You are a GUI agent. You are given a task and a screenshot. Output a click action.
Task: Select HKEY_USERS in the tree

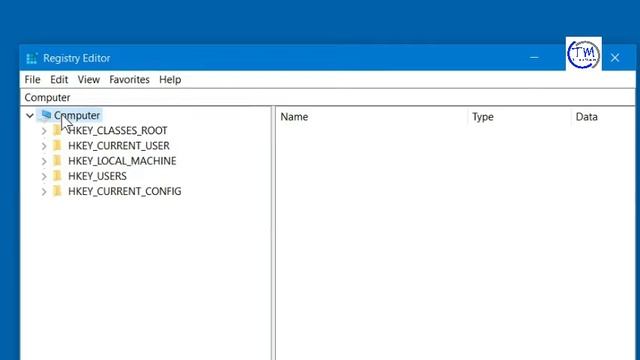(97, 176)
